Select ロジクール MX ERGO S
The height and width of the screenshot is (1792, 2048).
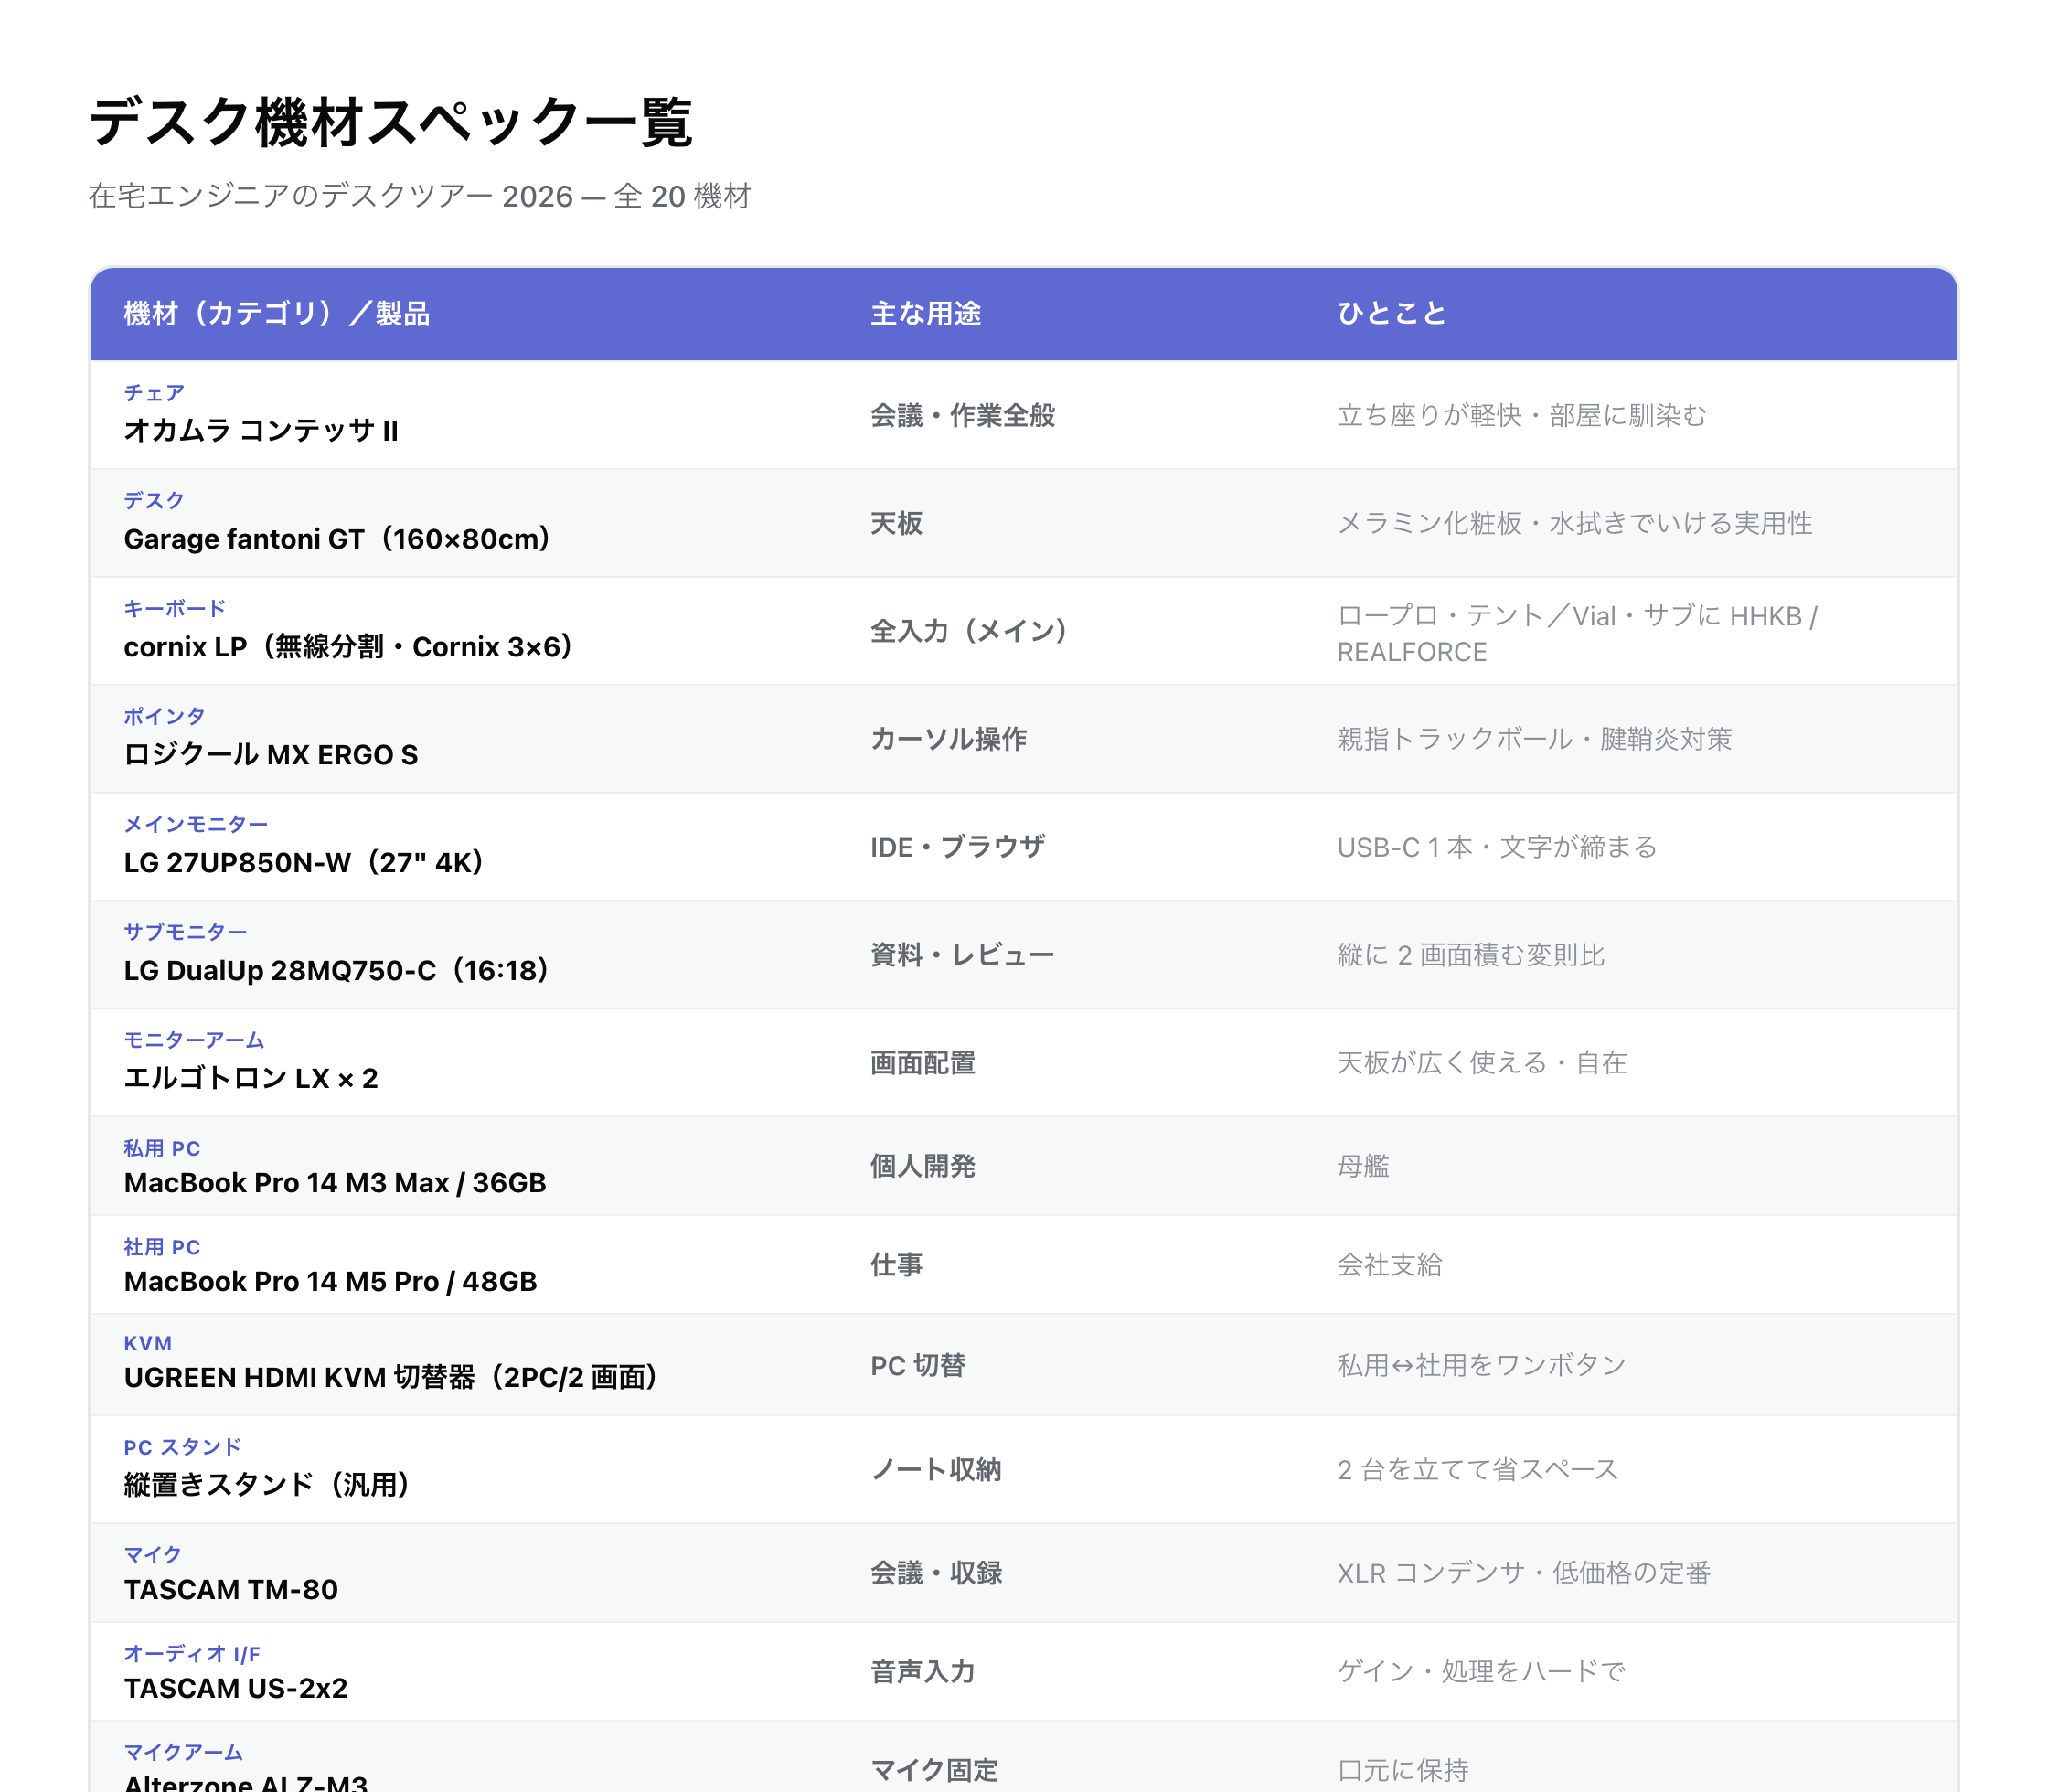tap(271, 755)
